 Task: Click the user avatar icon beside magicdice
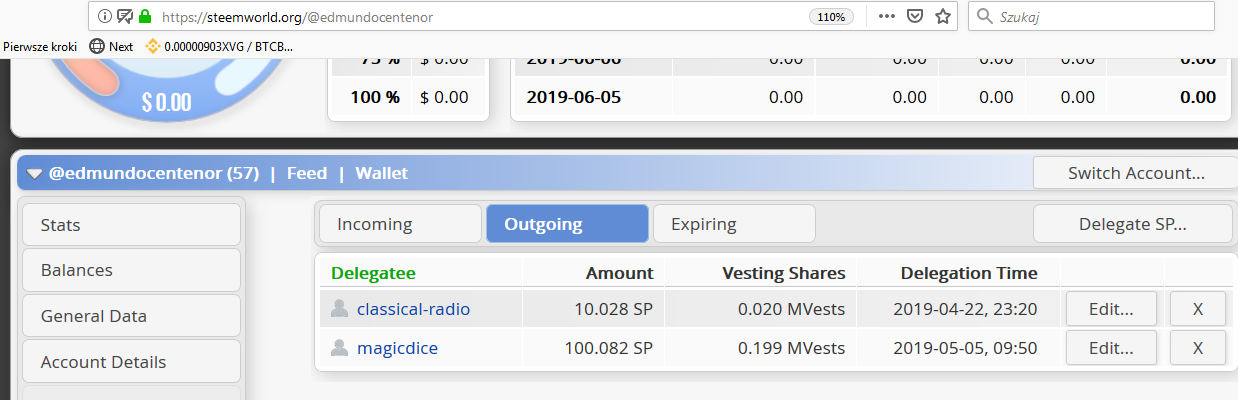[339, 348]
